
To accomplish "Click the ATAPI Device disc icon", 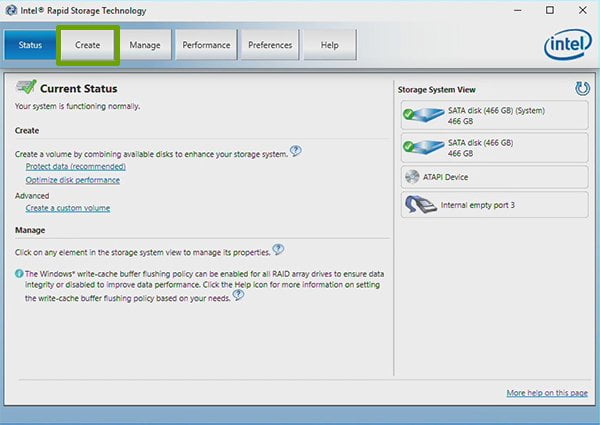I will pos(412,177).
